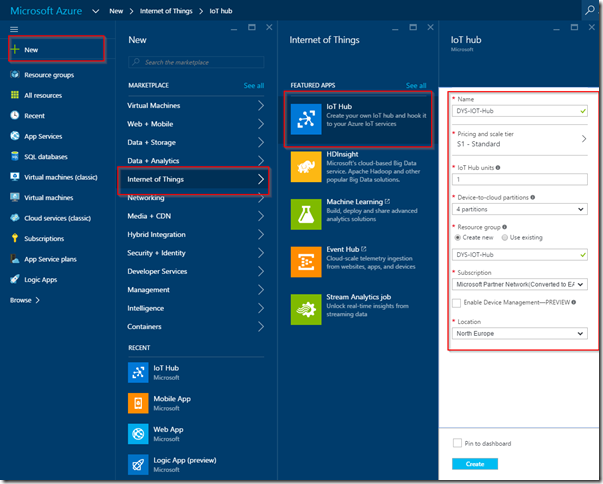Open Security + Identity marketplace category
The image size is (603, 484).
point(196,253)
